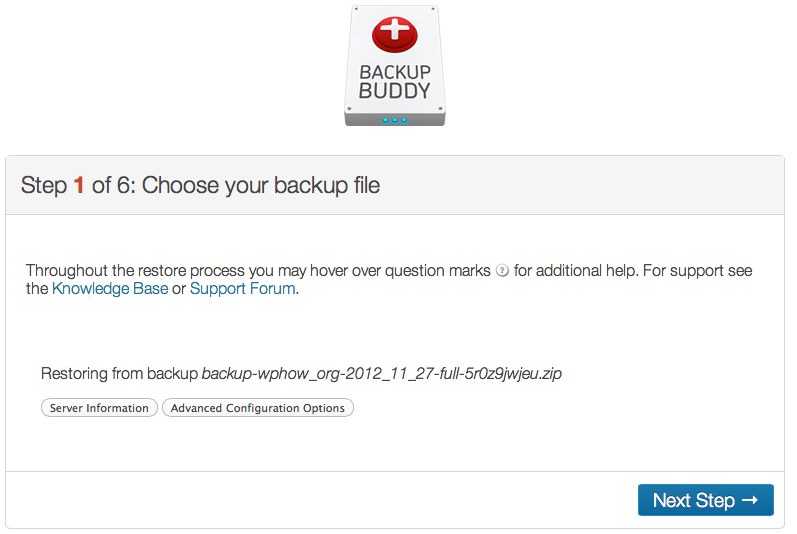Click the 'Choose your backup file' heading
This screenshot has width=797, height=534.
[x=261, y=185]
